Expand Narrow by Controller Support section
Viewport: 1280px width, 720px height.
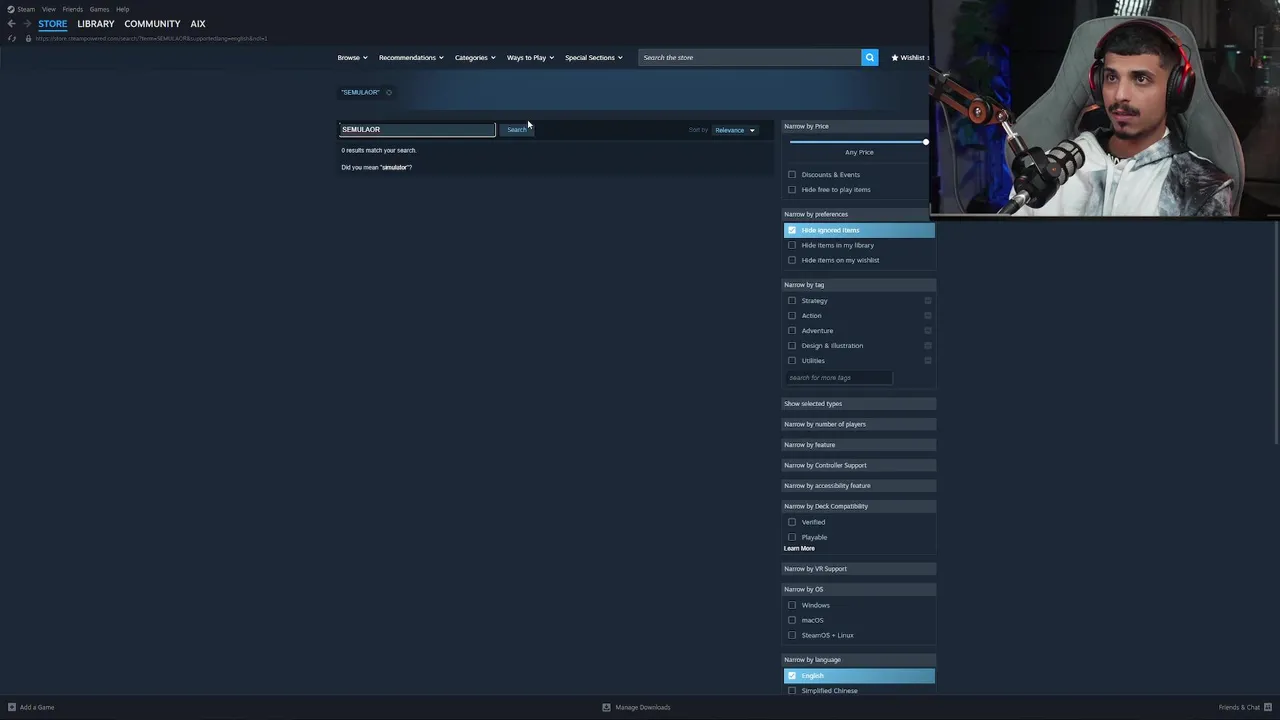[x=859, y=465]
